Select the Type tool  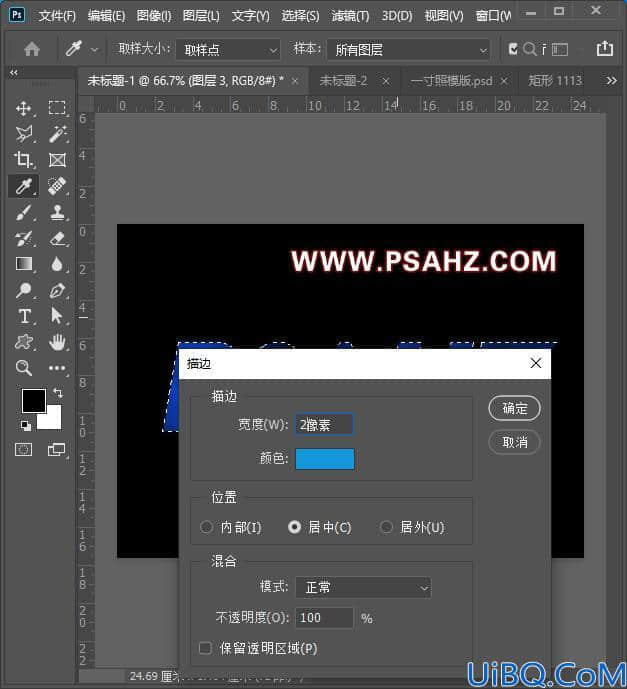pos(24,316)
